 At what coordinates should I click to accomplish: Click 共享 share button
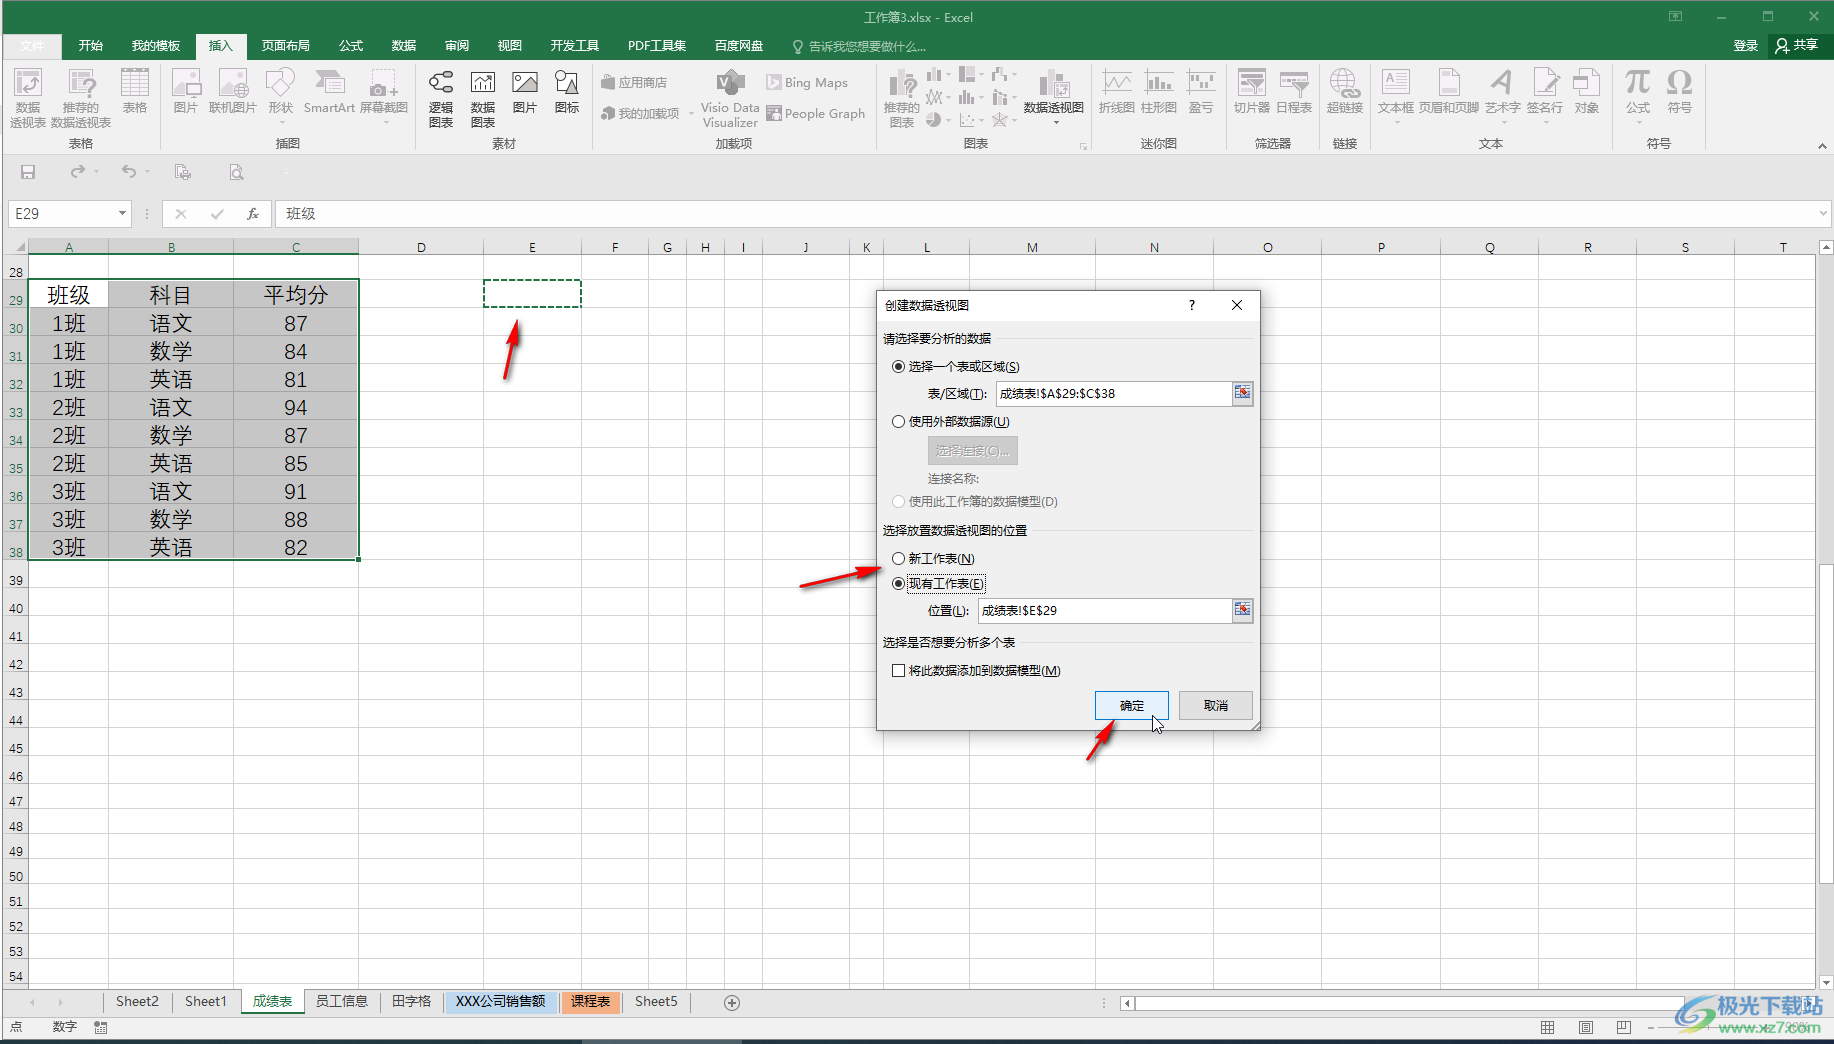pyautogui.click(x=1797, y=45)
